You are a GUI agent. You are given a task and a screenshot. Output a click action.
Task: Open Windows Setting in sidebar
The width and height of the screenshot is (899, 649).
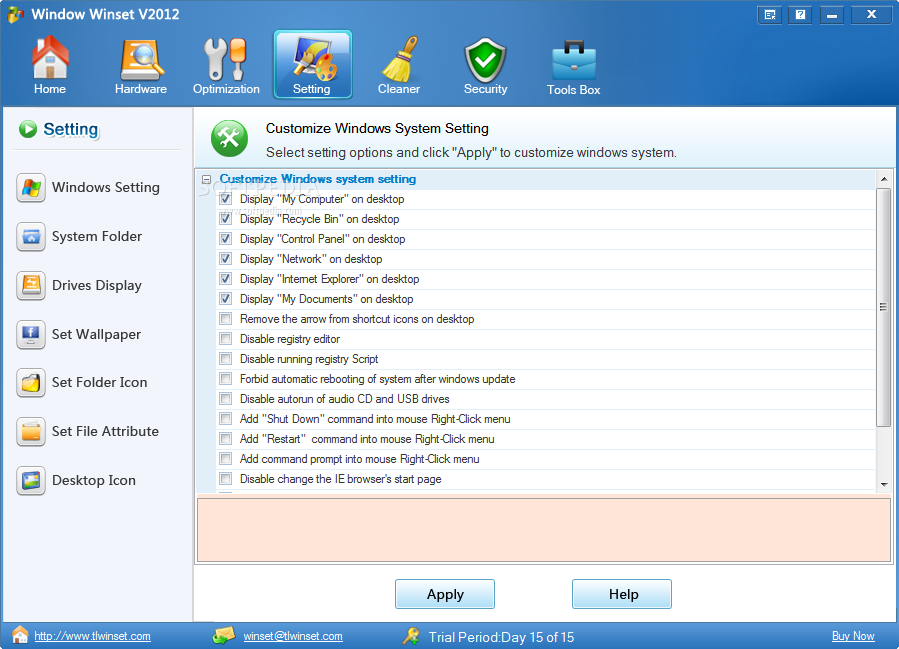click(x=106, y=187)
